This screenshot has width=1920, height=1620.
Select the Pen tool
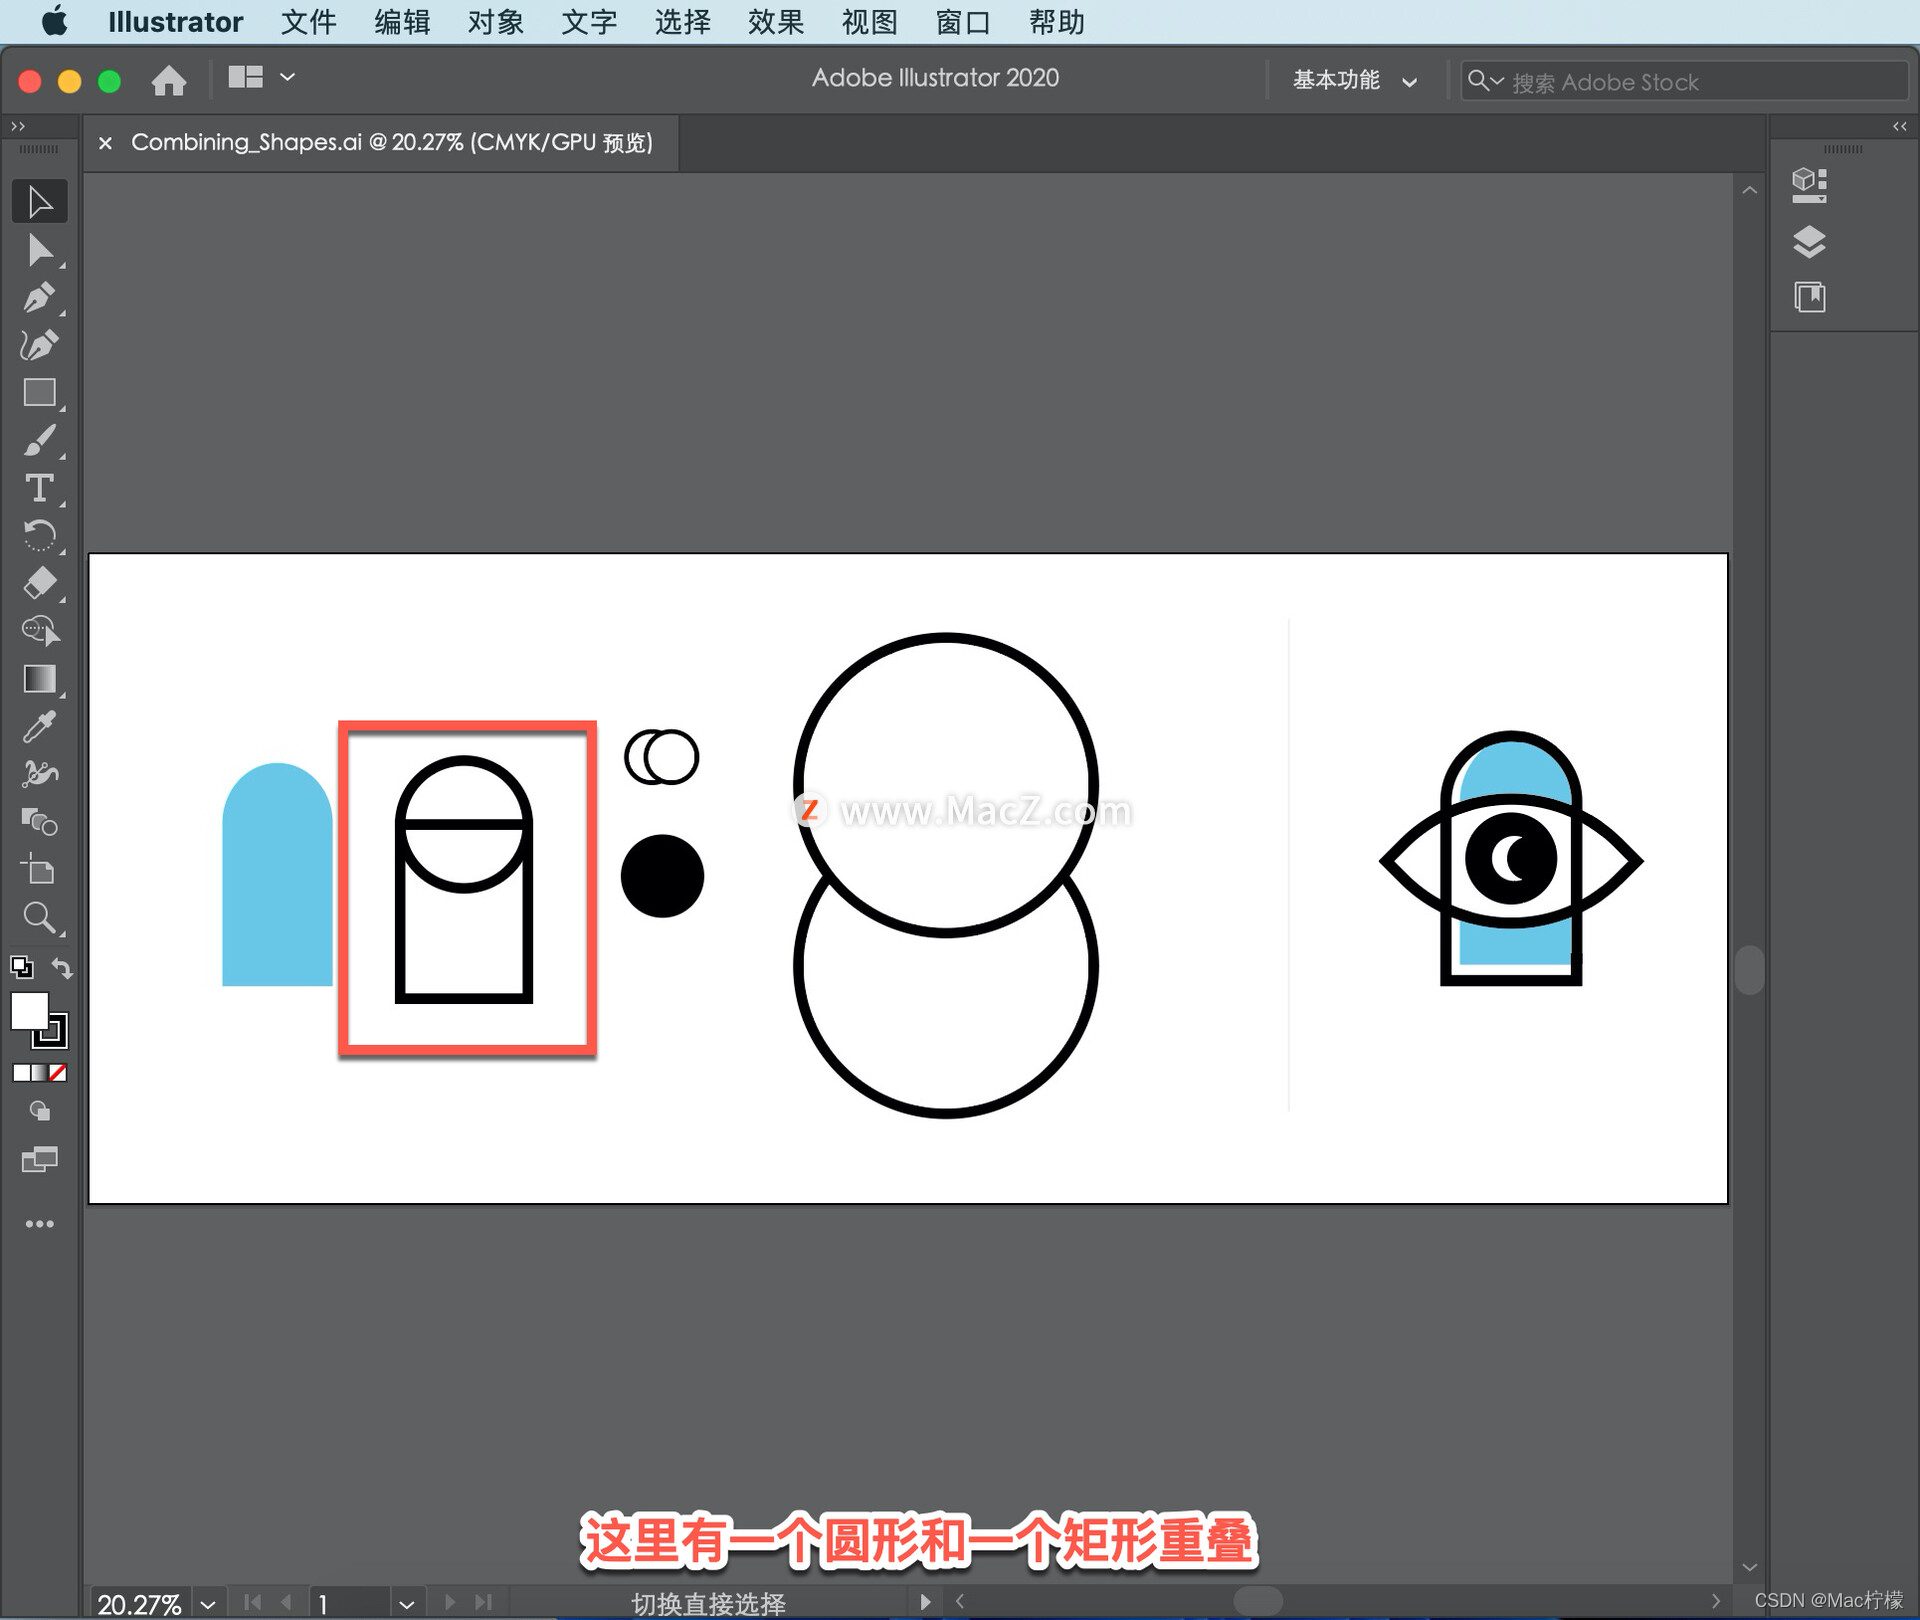click(40, 297)
